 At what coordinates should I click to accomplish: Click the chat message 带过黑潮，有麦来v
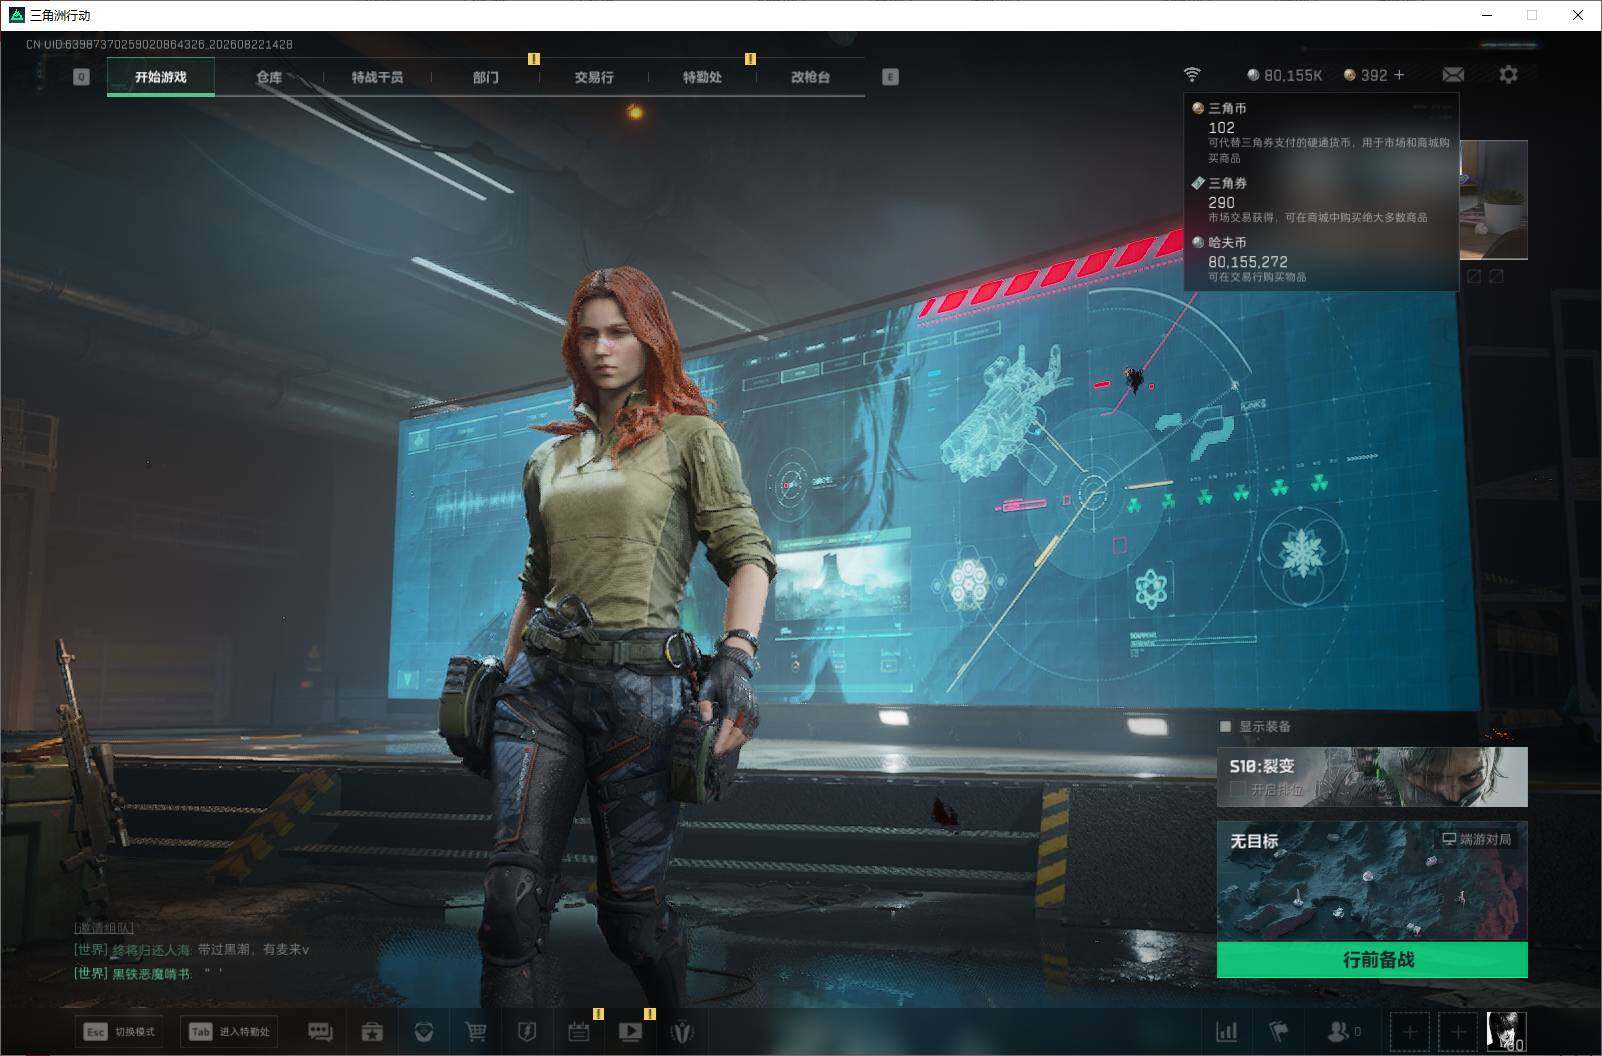point(253,949)
